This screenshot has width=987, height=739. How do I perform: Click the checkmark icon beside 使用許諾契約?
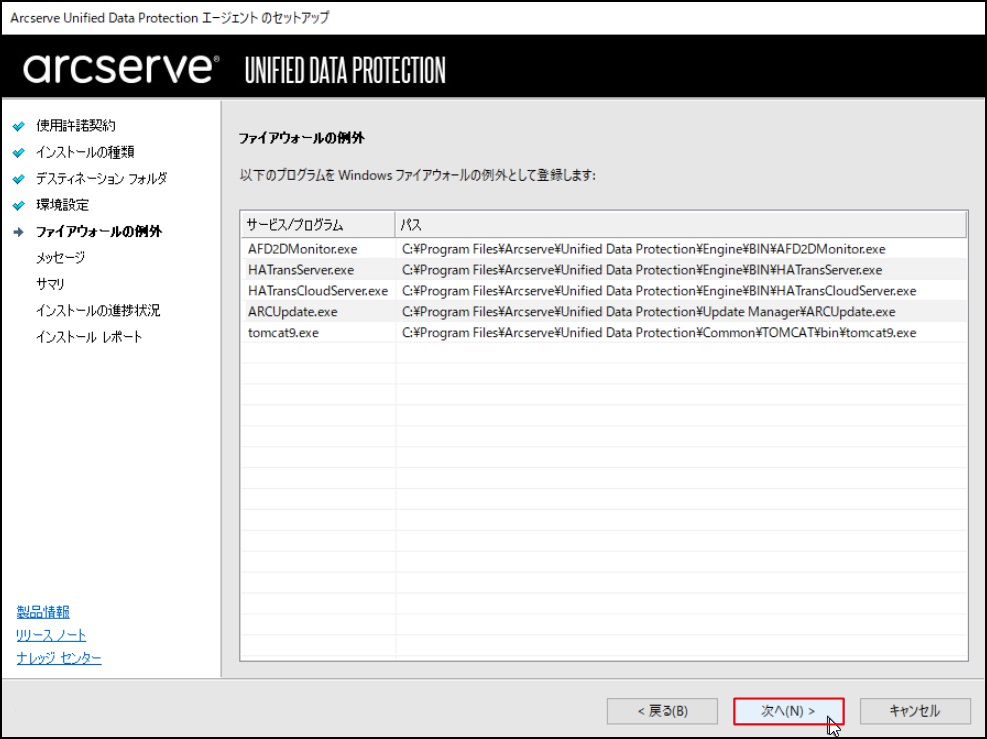(19, 127)
